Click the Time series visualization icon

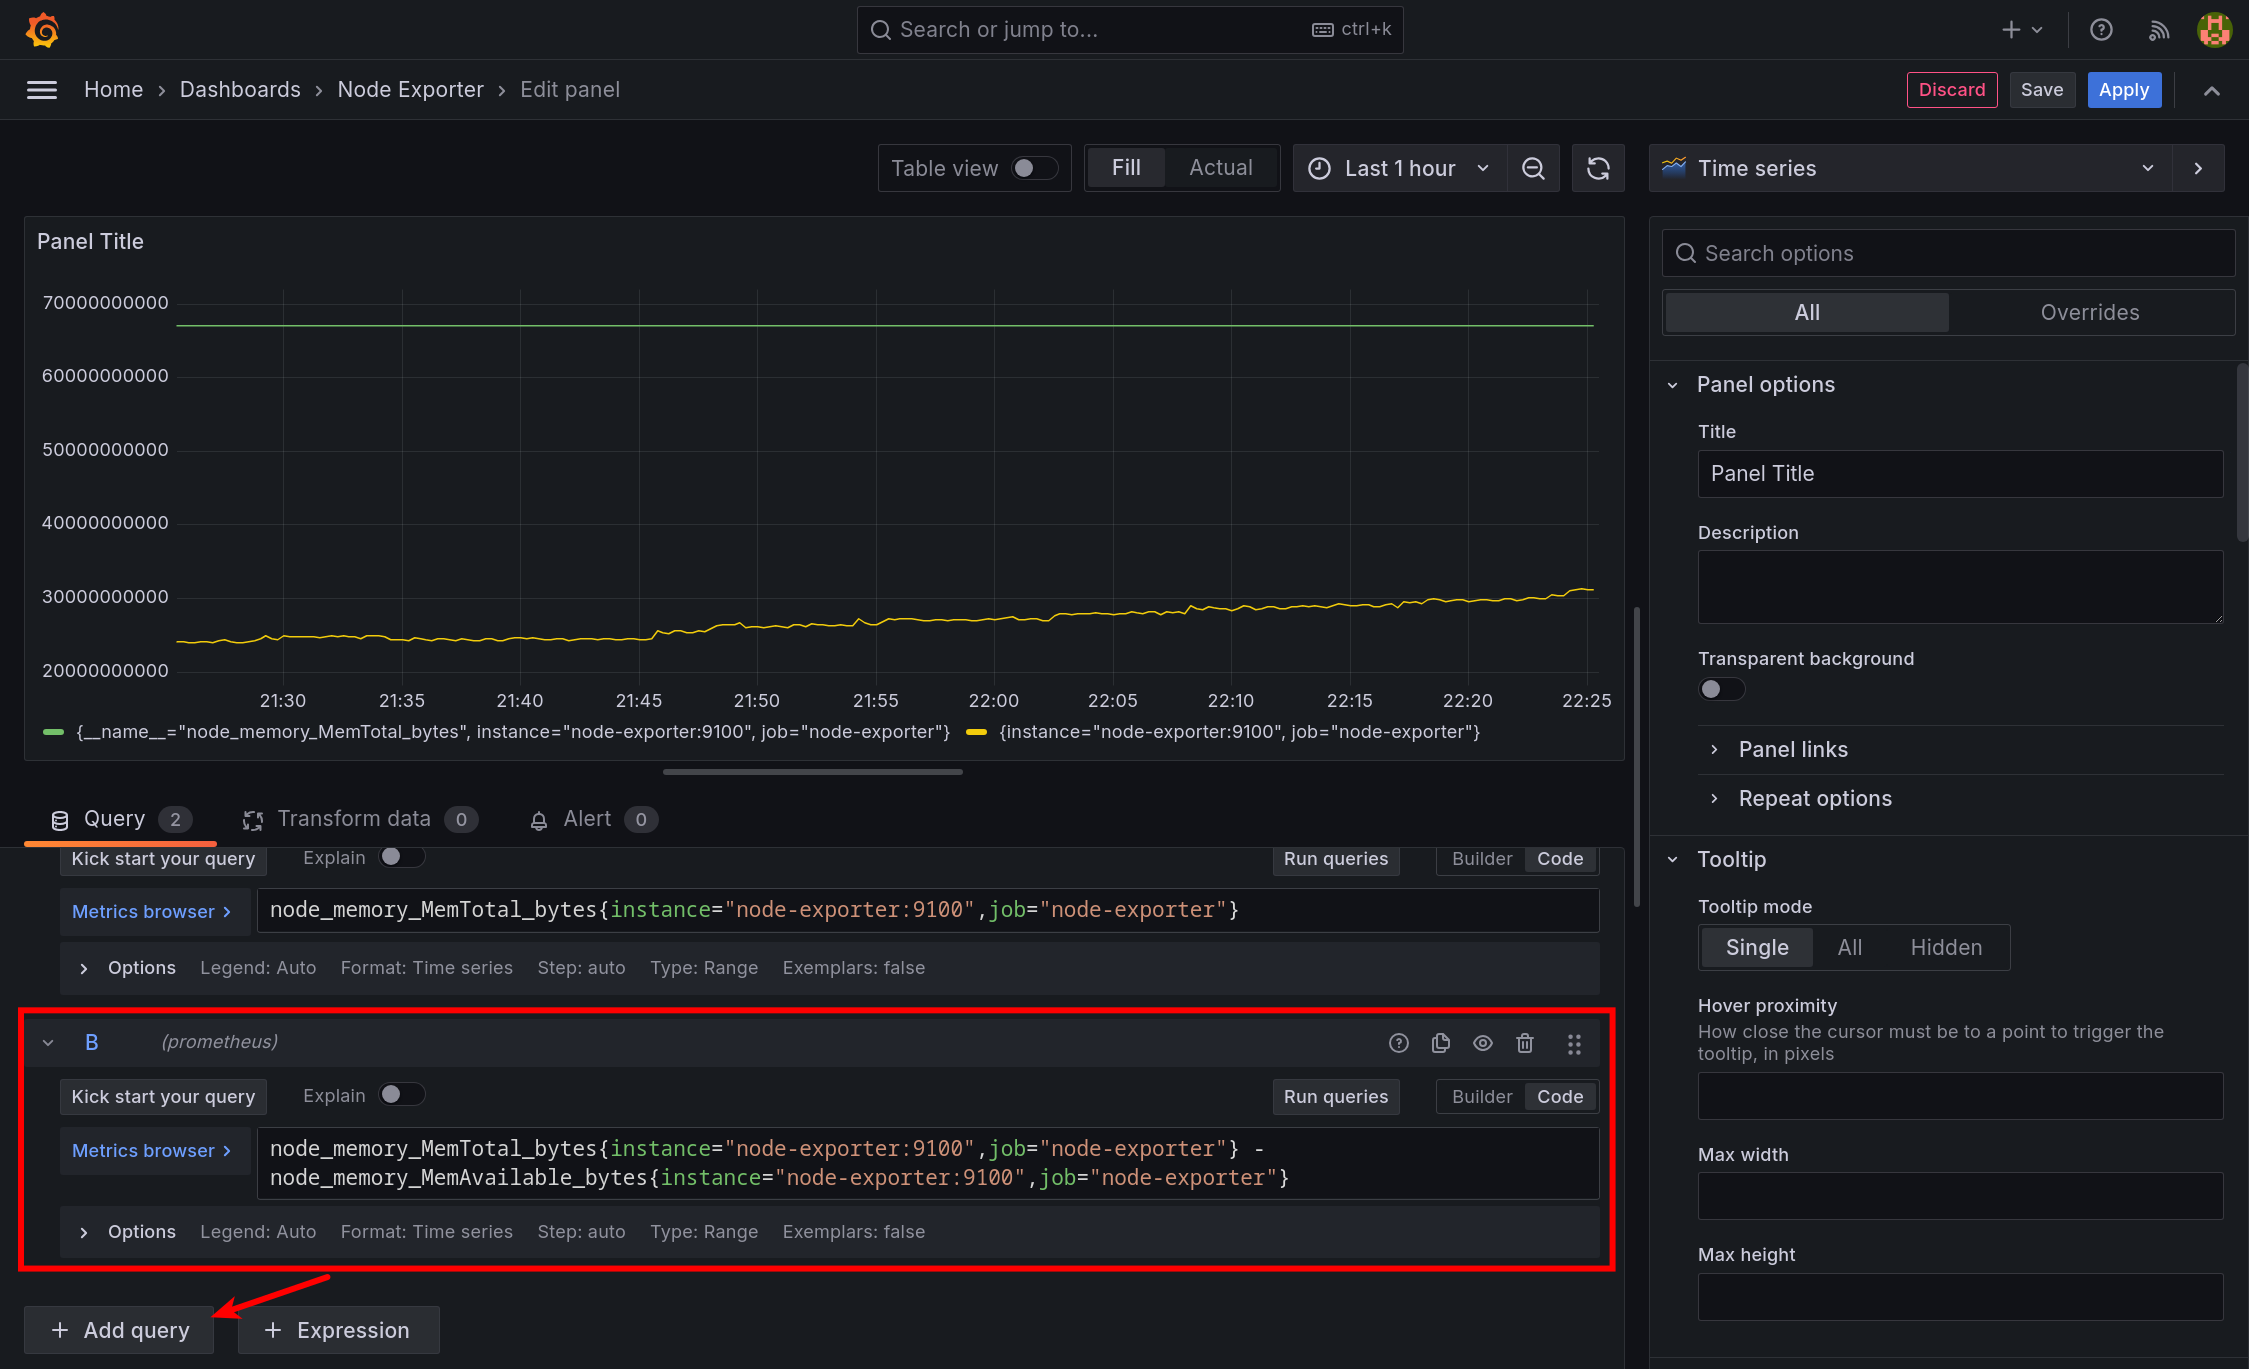[1674, 167]
